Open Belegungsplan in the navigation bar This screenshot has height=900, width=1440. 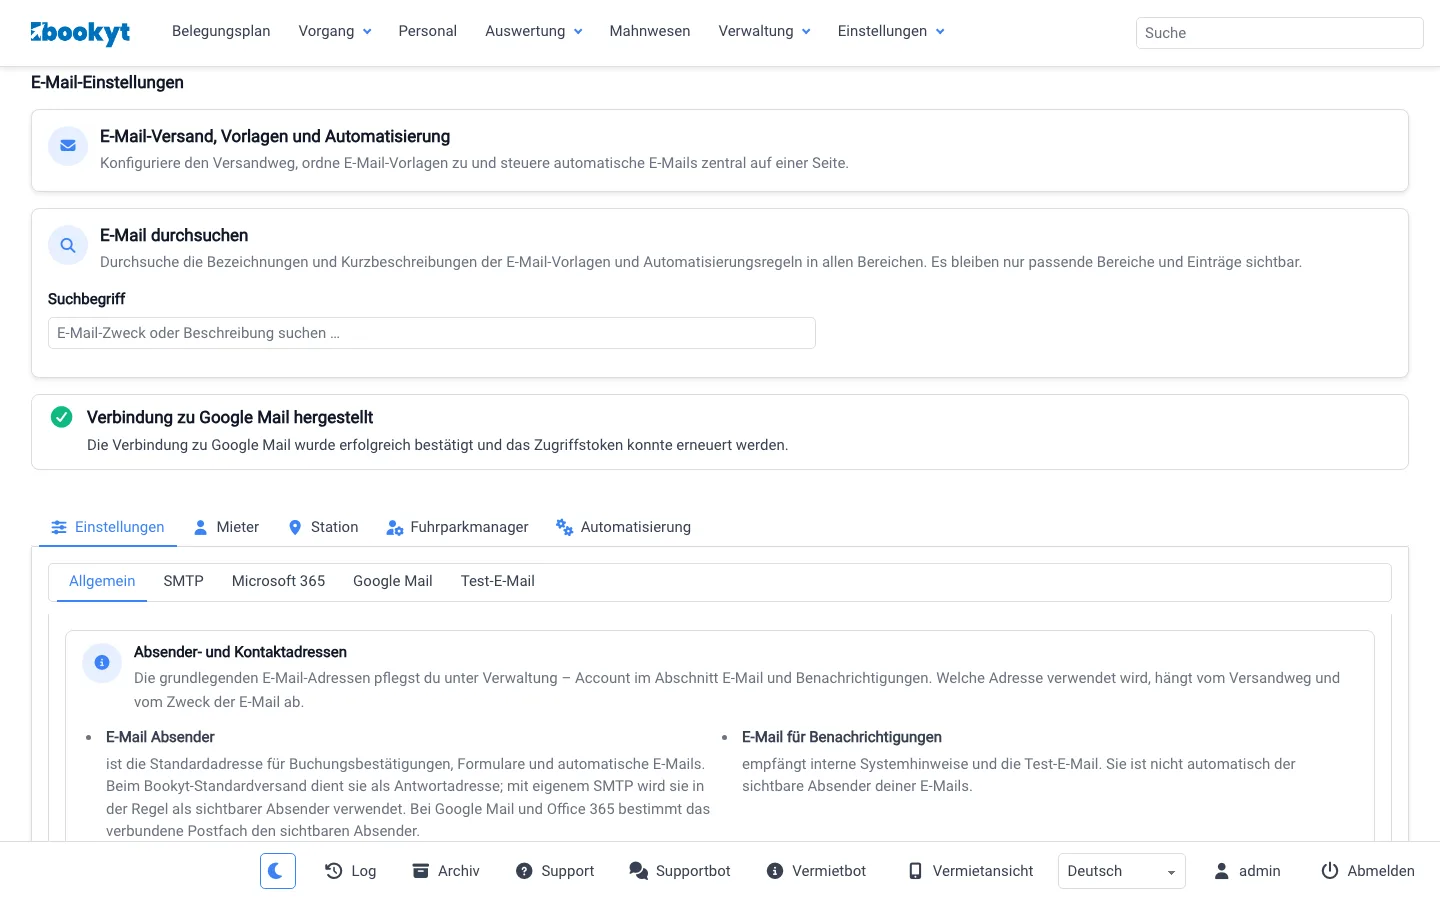pos(221,31)
